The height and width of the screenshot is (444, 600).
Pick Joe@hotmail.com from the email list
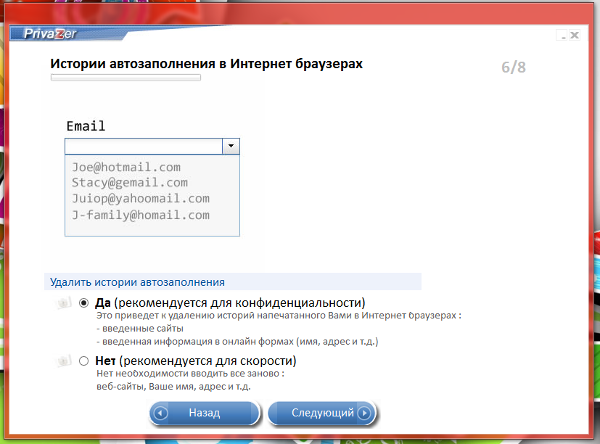tap(126, 167)
